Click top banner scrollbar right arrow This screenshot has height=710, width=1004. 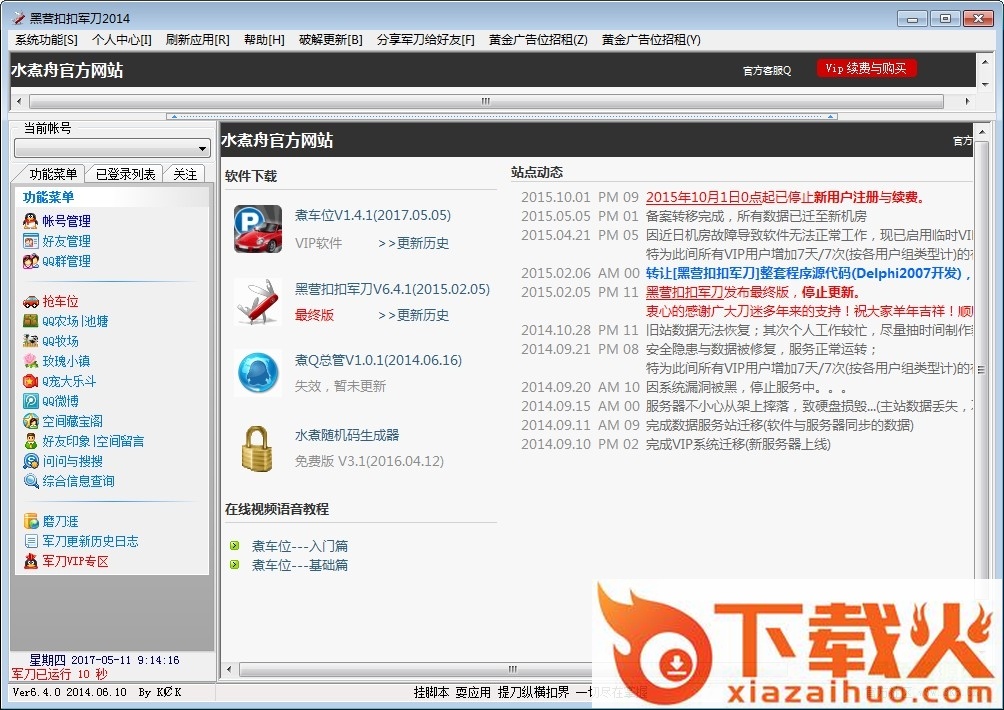(x=967, y=101)
